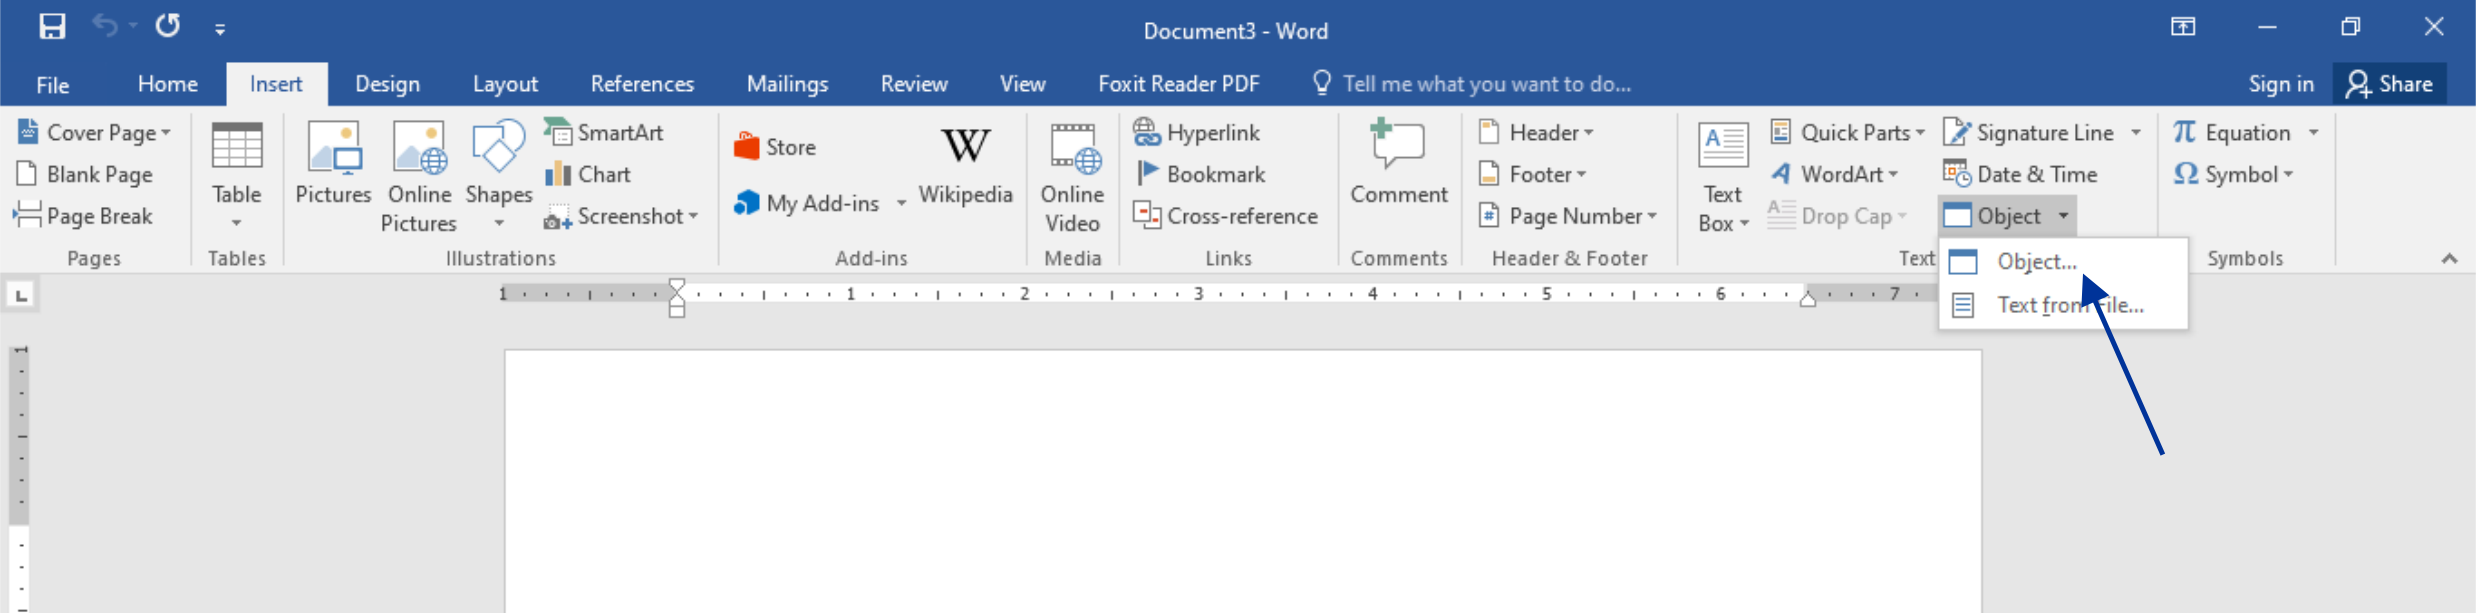Click the Share button

point(2389,84)
